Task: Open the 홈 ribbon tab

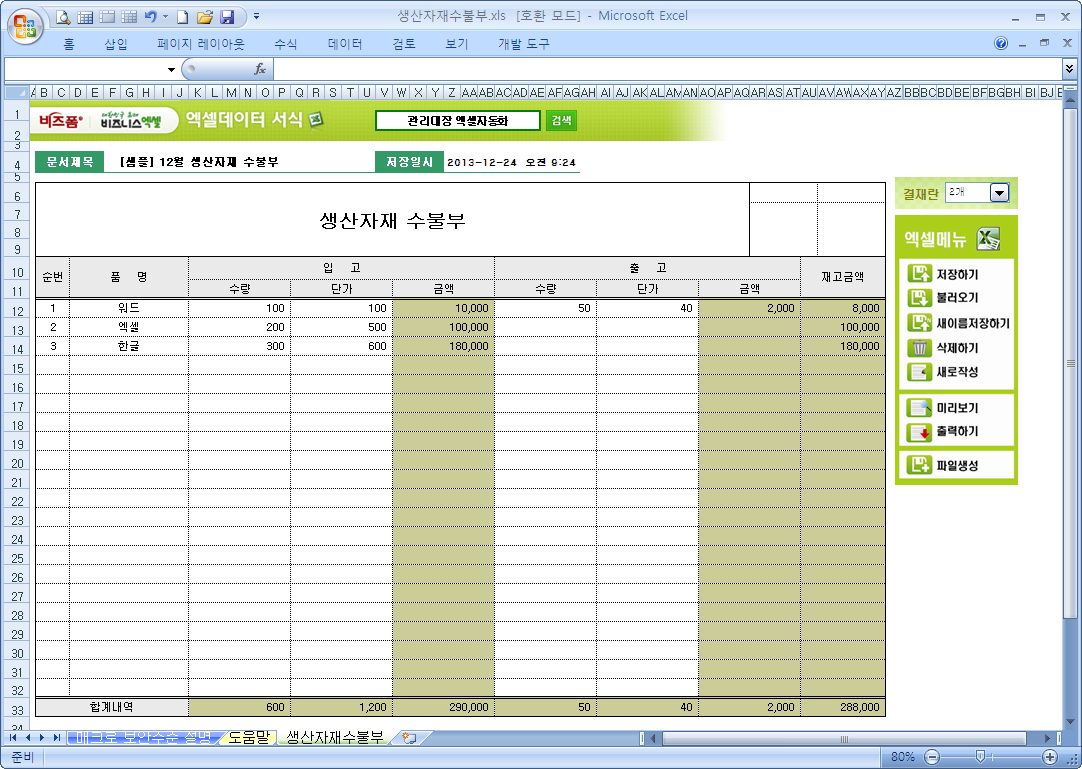Action: pos(68,44)
